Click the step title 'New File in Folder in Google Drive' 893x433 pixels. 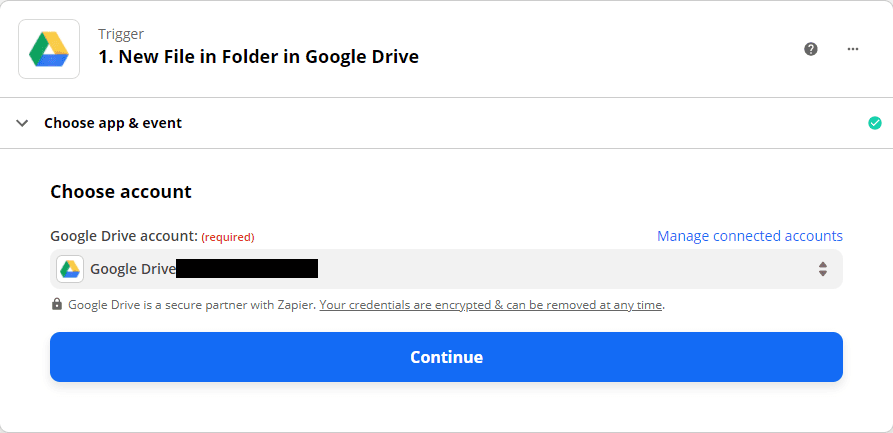(258, 57)
